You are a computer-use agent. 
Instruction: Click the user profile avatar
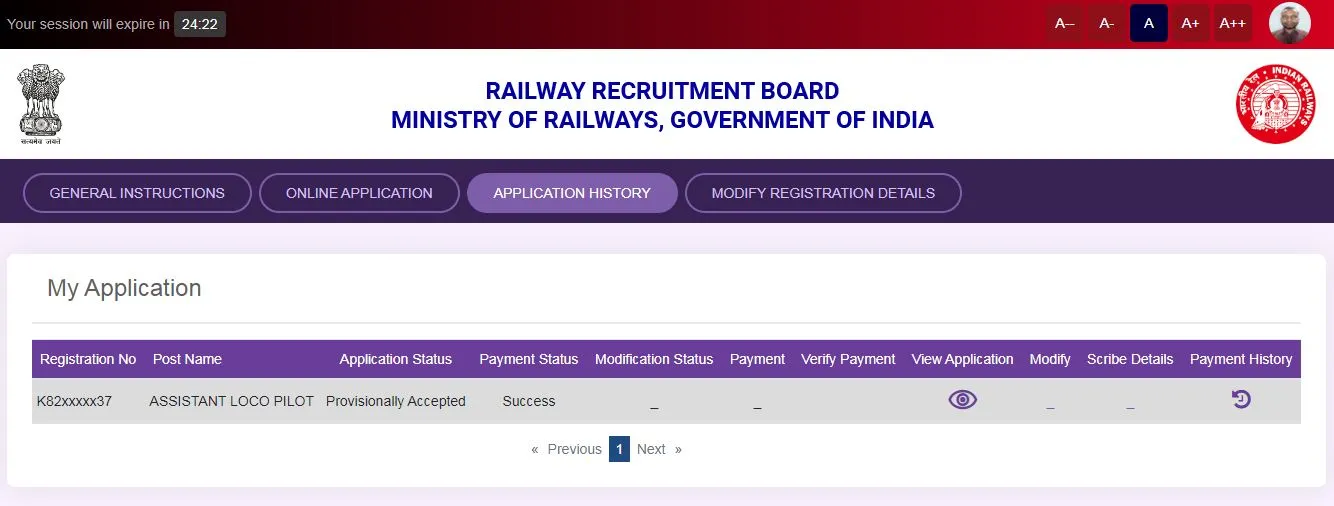coord(1290,23)
